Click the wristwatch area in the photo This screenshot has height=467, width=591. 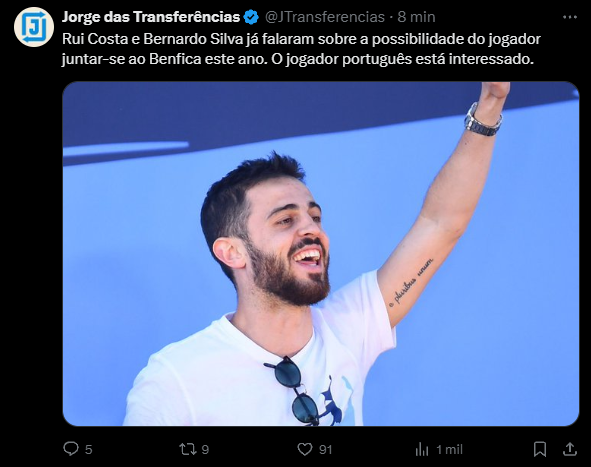483,120
